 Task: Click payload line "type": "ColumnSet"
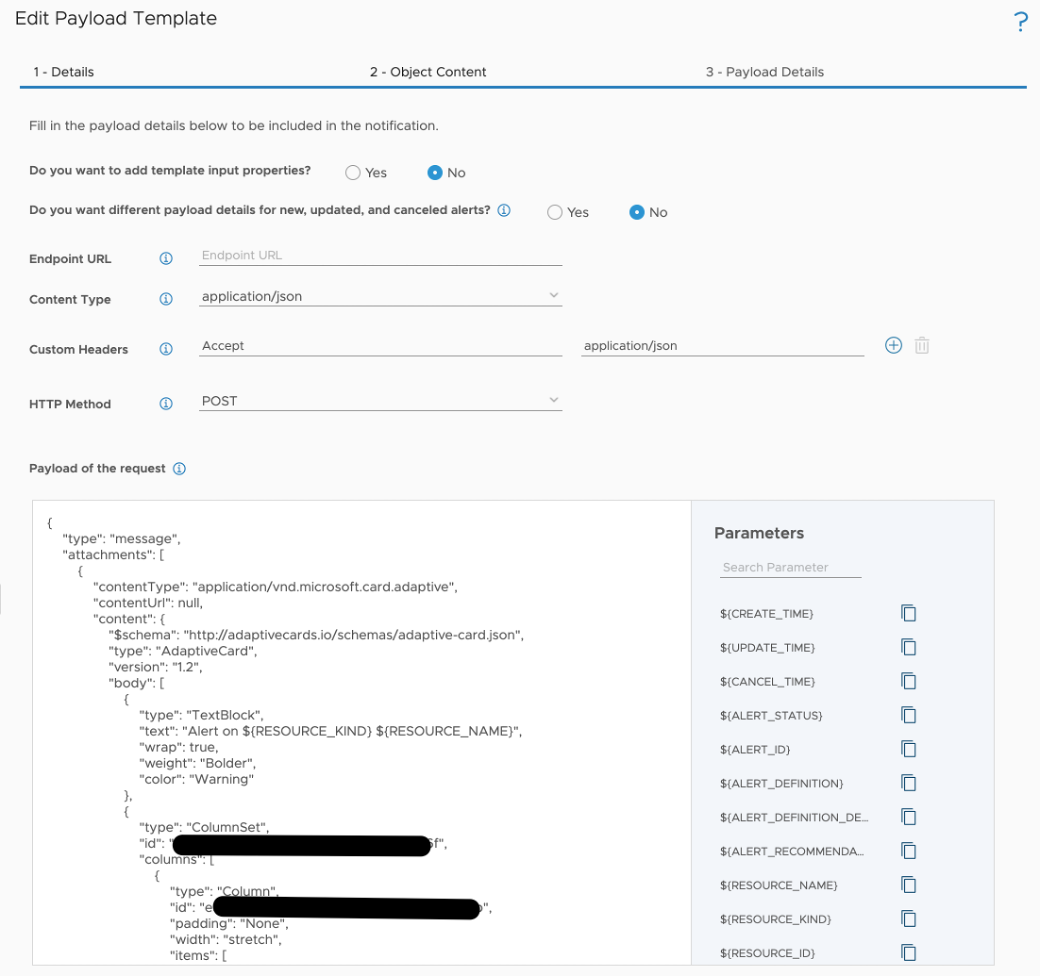[x=204, y=827]
